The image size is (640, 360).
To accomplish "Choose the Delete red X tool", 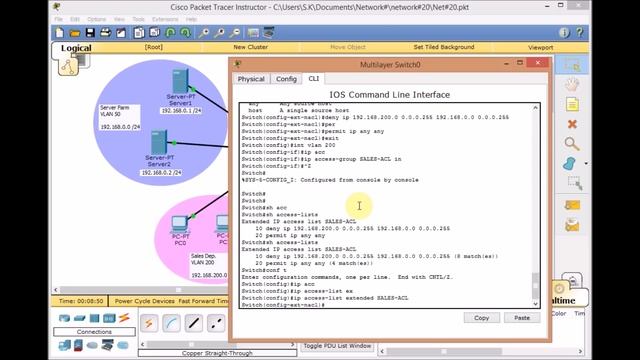I will 572,124.
